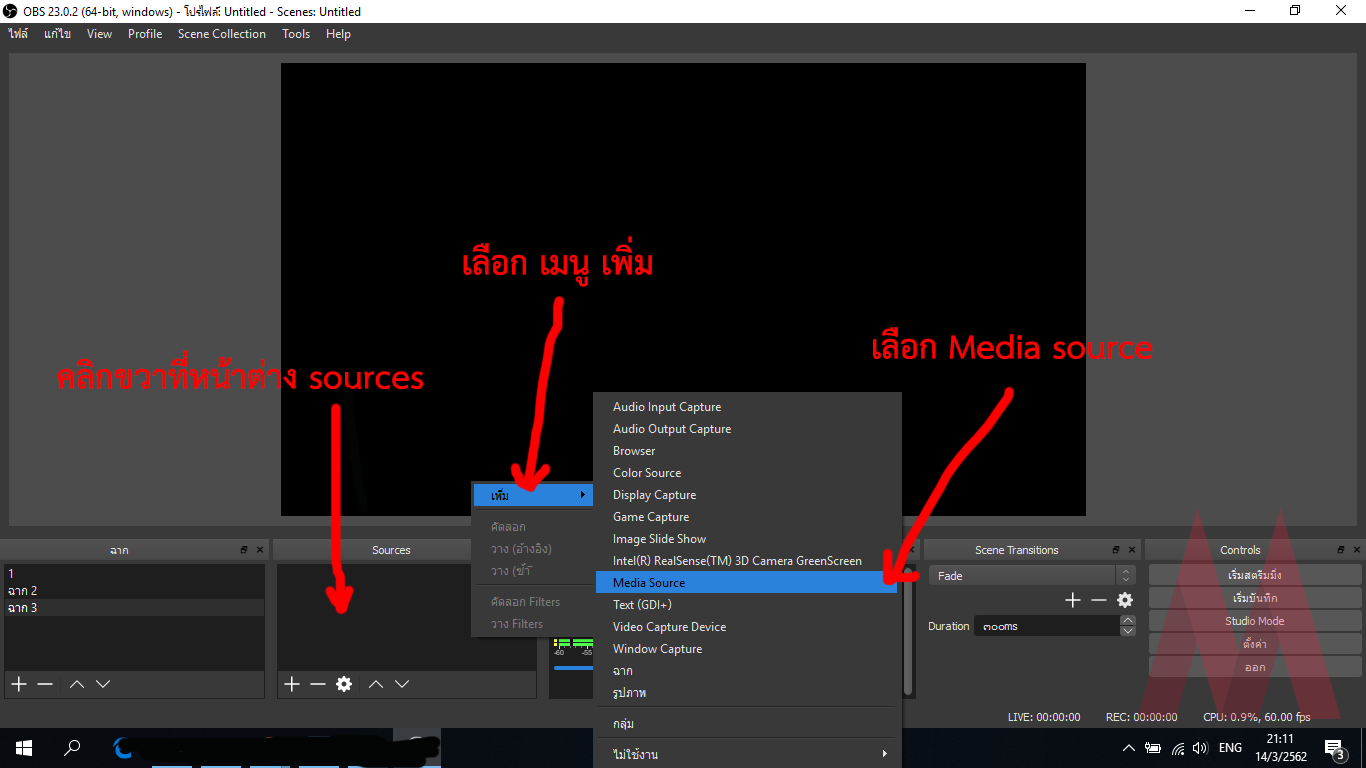
Task: Select Video Capture Device source
Action: pyautogui.click(x=746, y=627)
